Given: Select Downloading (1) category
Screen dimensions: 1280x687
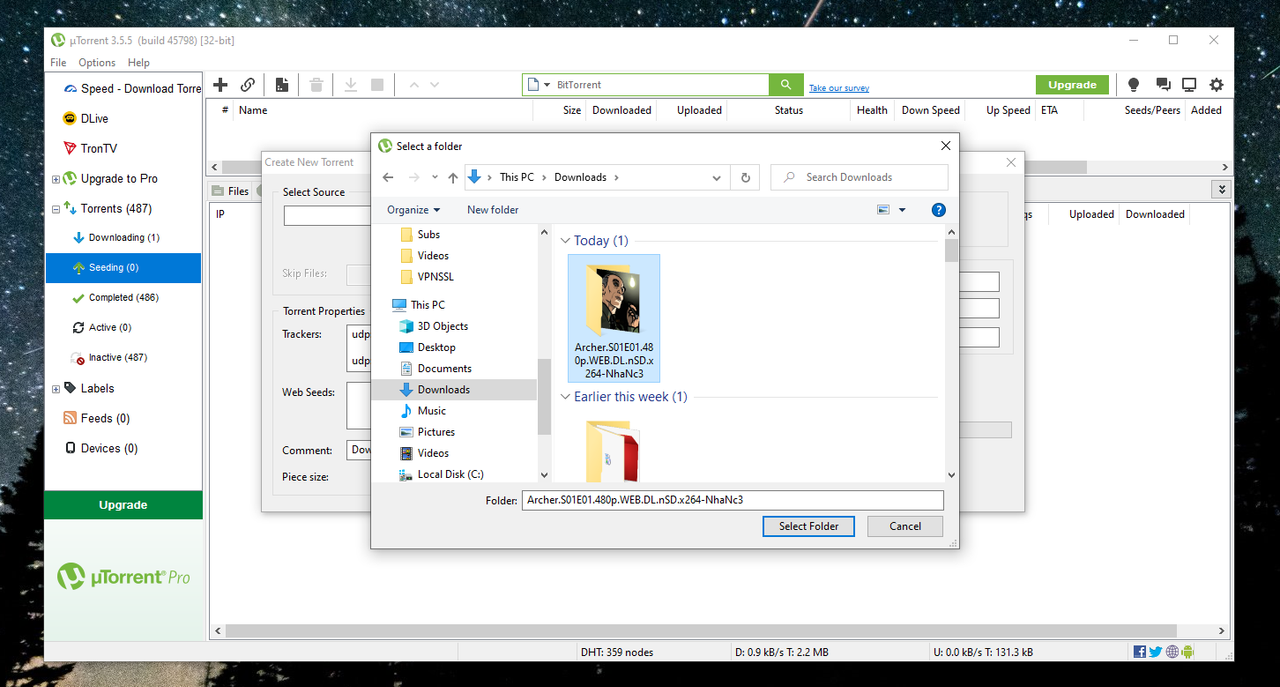Looking at the screenshot, I should click(122, 238).
